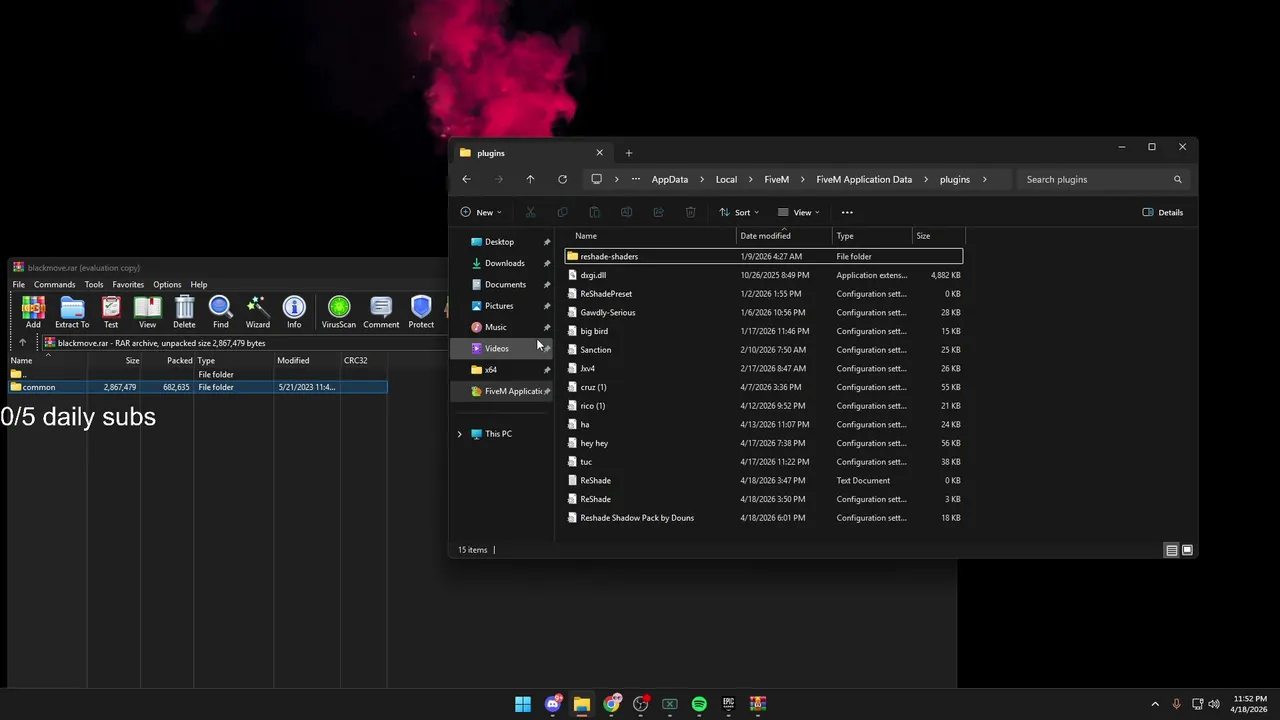Select the reshade-shaders folder
The image size is (1280, 720).
(763, 256)
